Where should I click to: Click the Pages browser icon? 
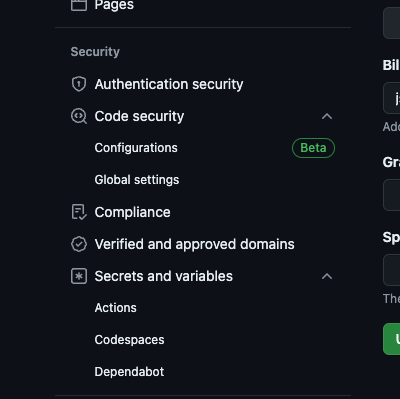point(79,5)
